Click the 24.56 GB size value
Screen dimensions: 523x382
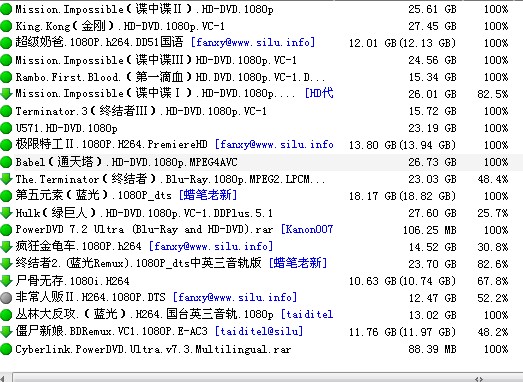[432, 60]
